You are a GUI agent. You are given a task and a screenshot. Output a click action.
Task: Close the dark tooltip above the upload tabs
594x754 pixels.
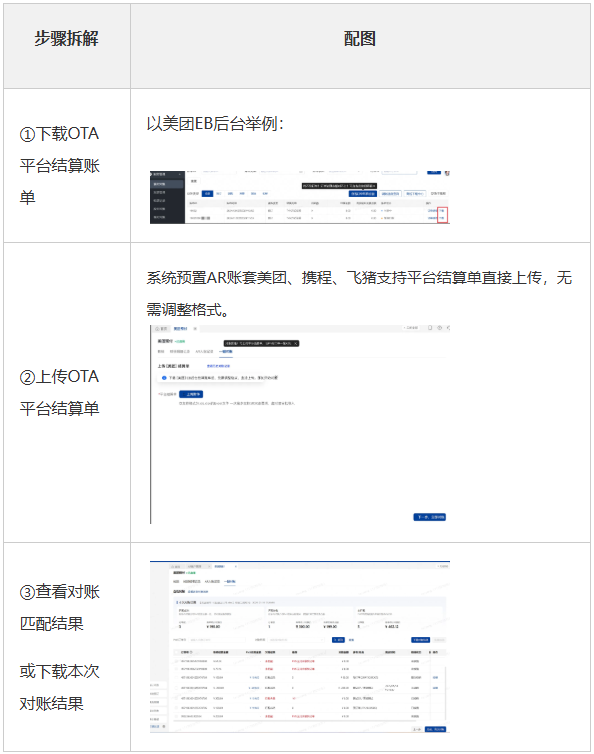[x=296, y=343]
